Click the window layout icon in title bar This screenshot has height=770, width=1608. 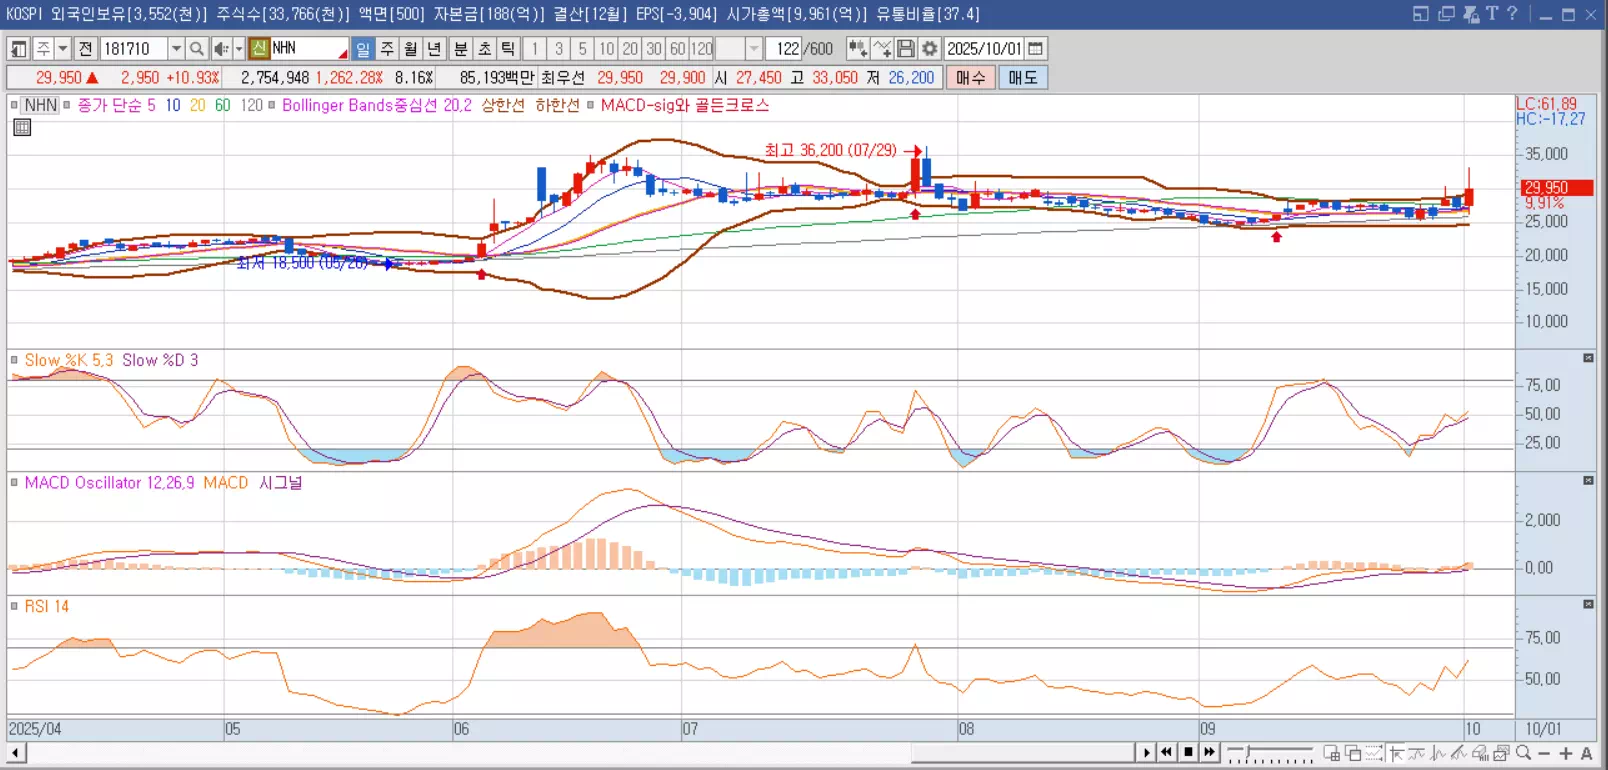(x=1421, y=14)
